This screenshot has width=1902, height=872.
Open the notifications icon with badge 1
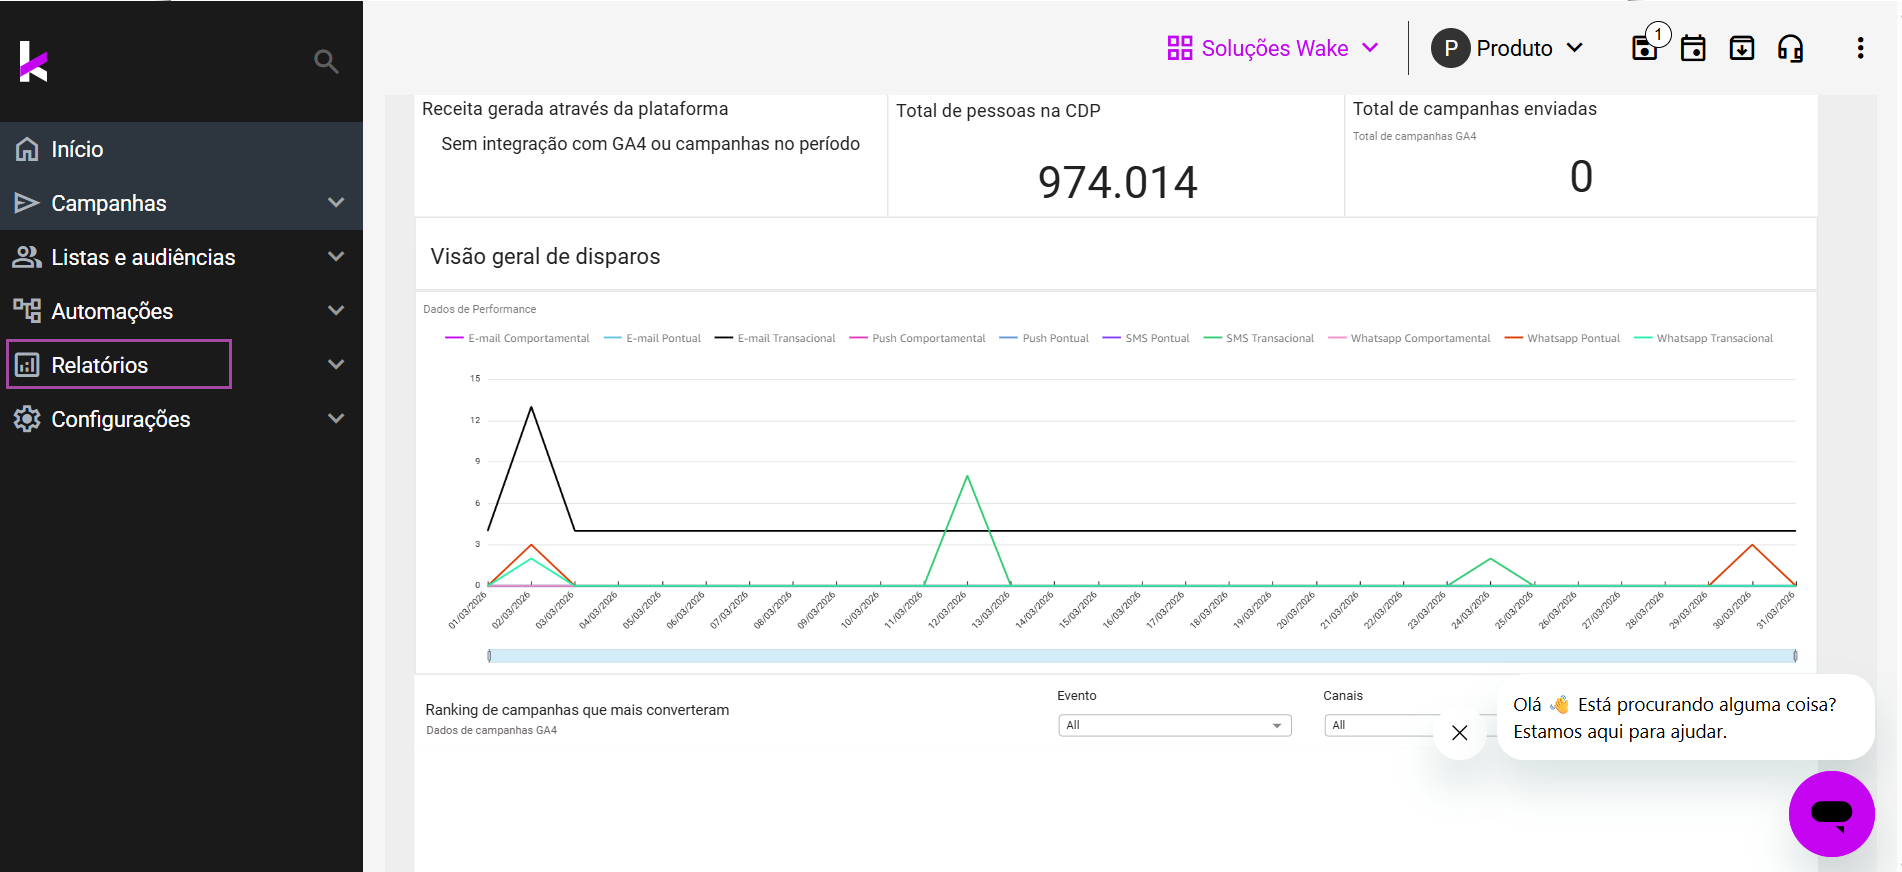1645,48
